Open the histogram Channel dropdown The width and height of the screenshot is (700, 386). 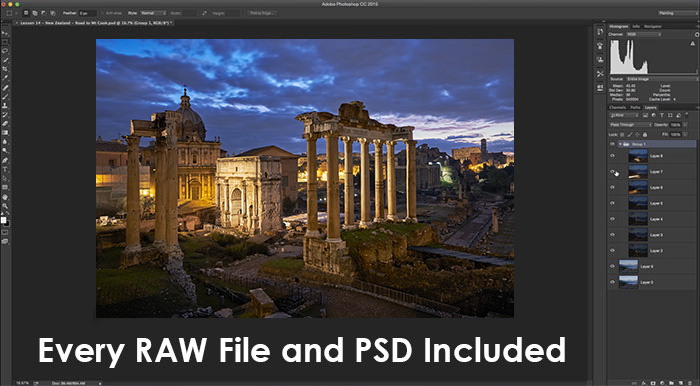coord(644,34)
